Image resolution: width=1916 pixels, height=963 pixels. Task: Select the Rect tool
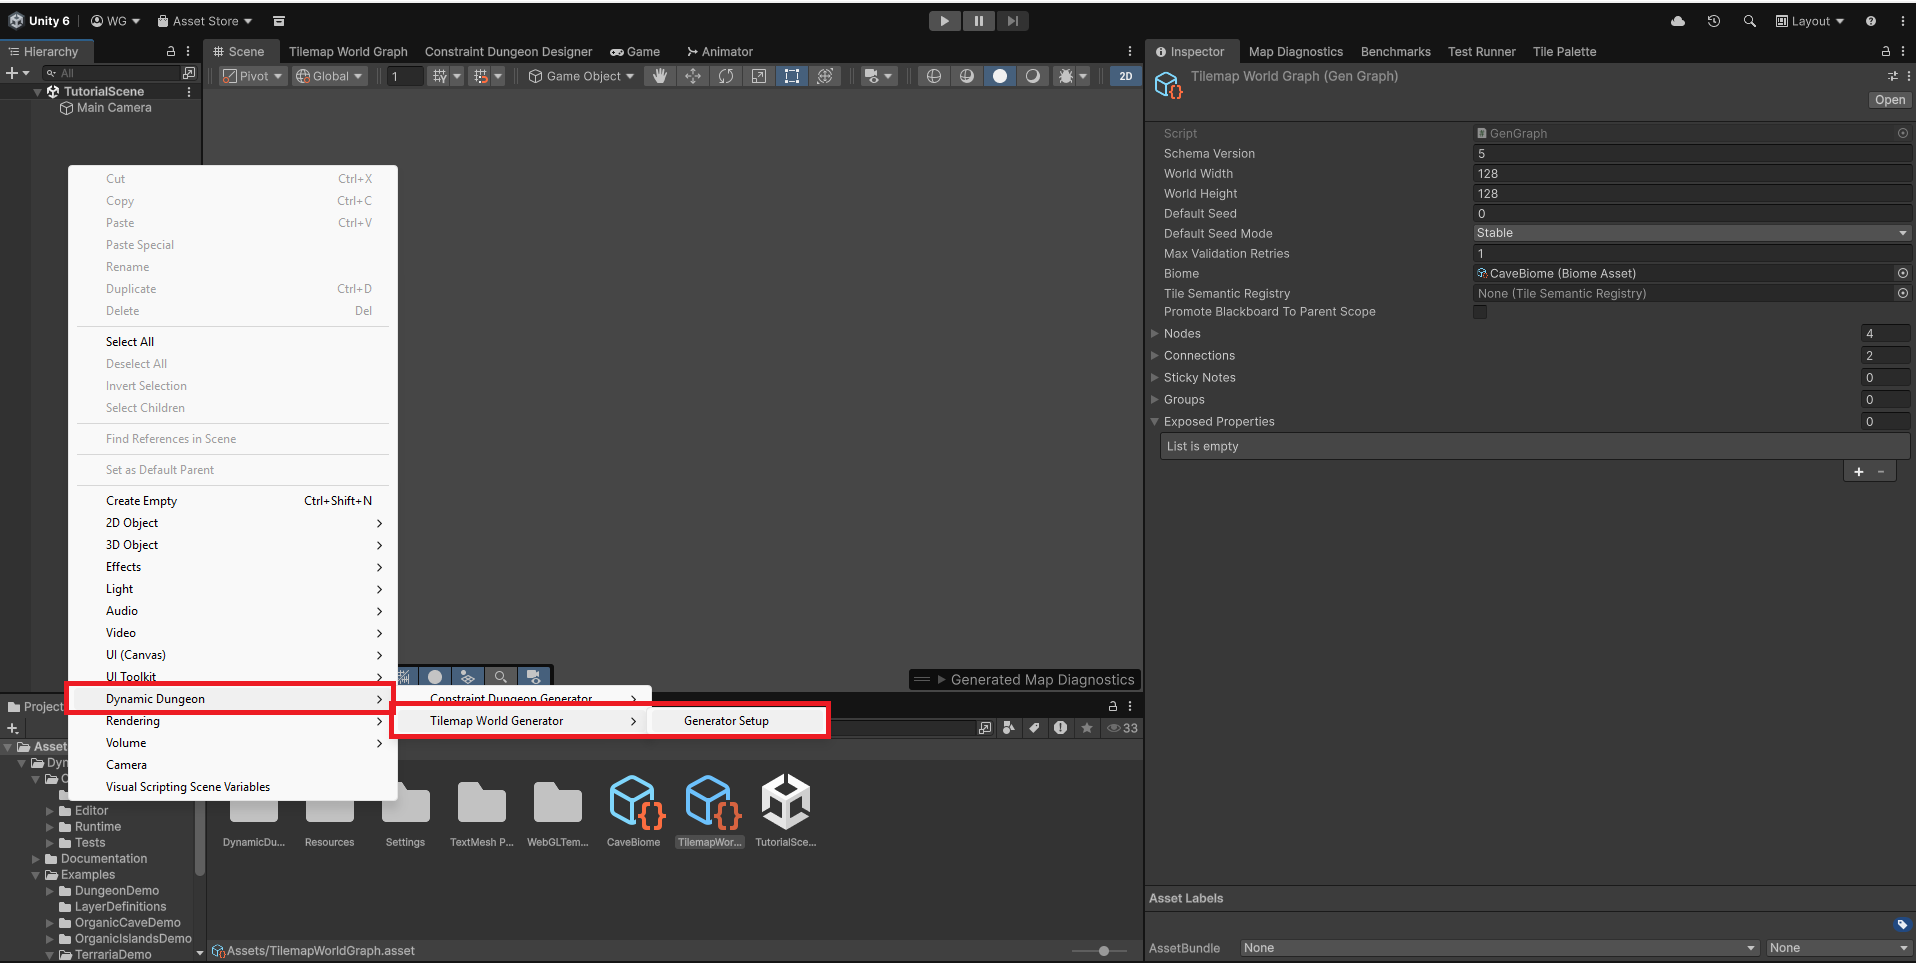[791, 76]
